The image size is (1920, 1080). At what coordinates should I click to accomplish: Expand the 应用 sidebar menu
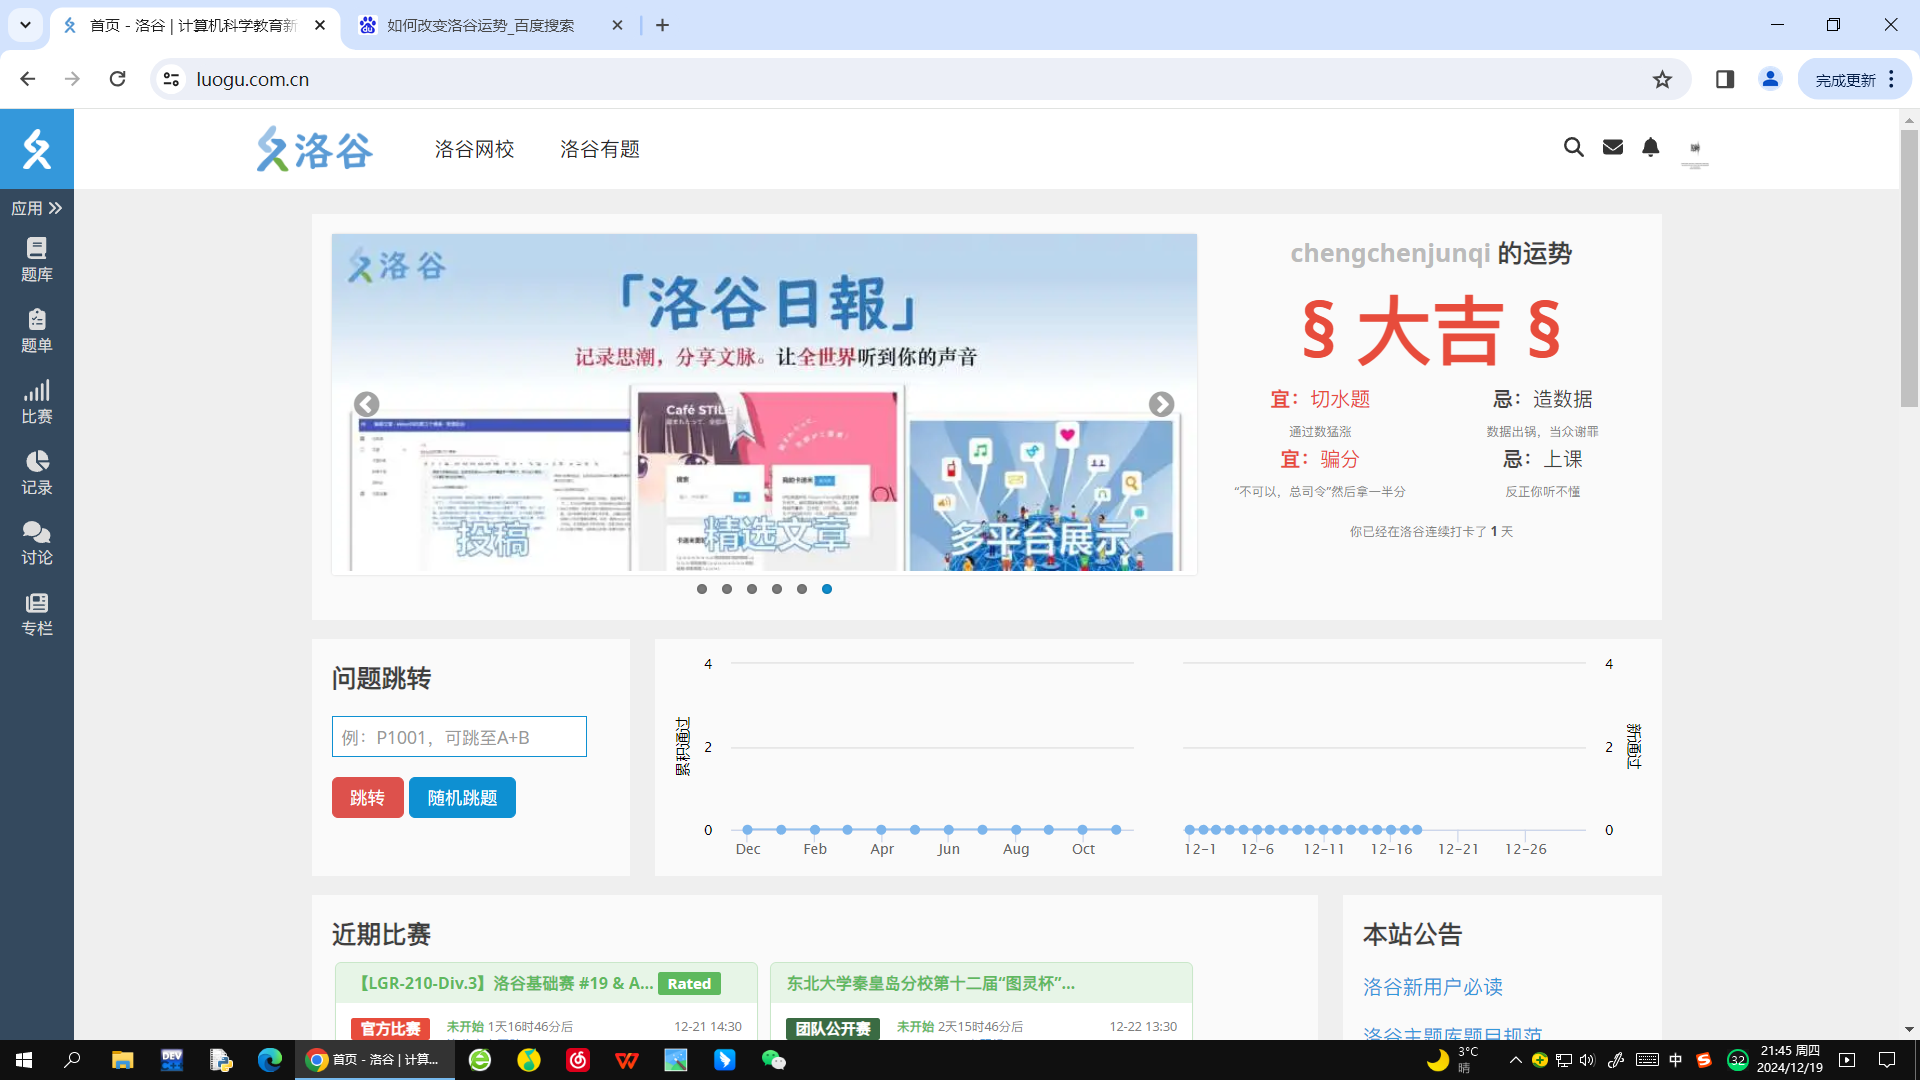pyautogui.click(x=37, y=208)
